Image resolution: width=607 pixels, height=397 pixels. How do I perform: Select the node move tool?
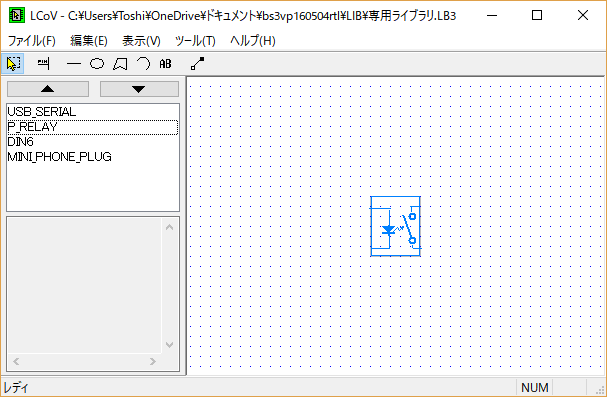(197, 64)
